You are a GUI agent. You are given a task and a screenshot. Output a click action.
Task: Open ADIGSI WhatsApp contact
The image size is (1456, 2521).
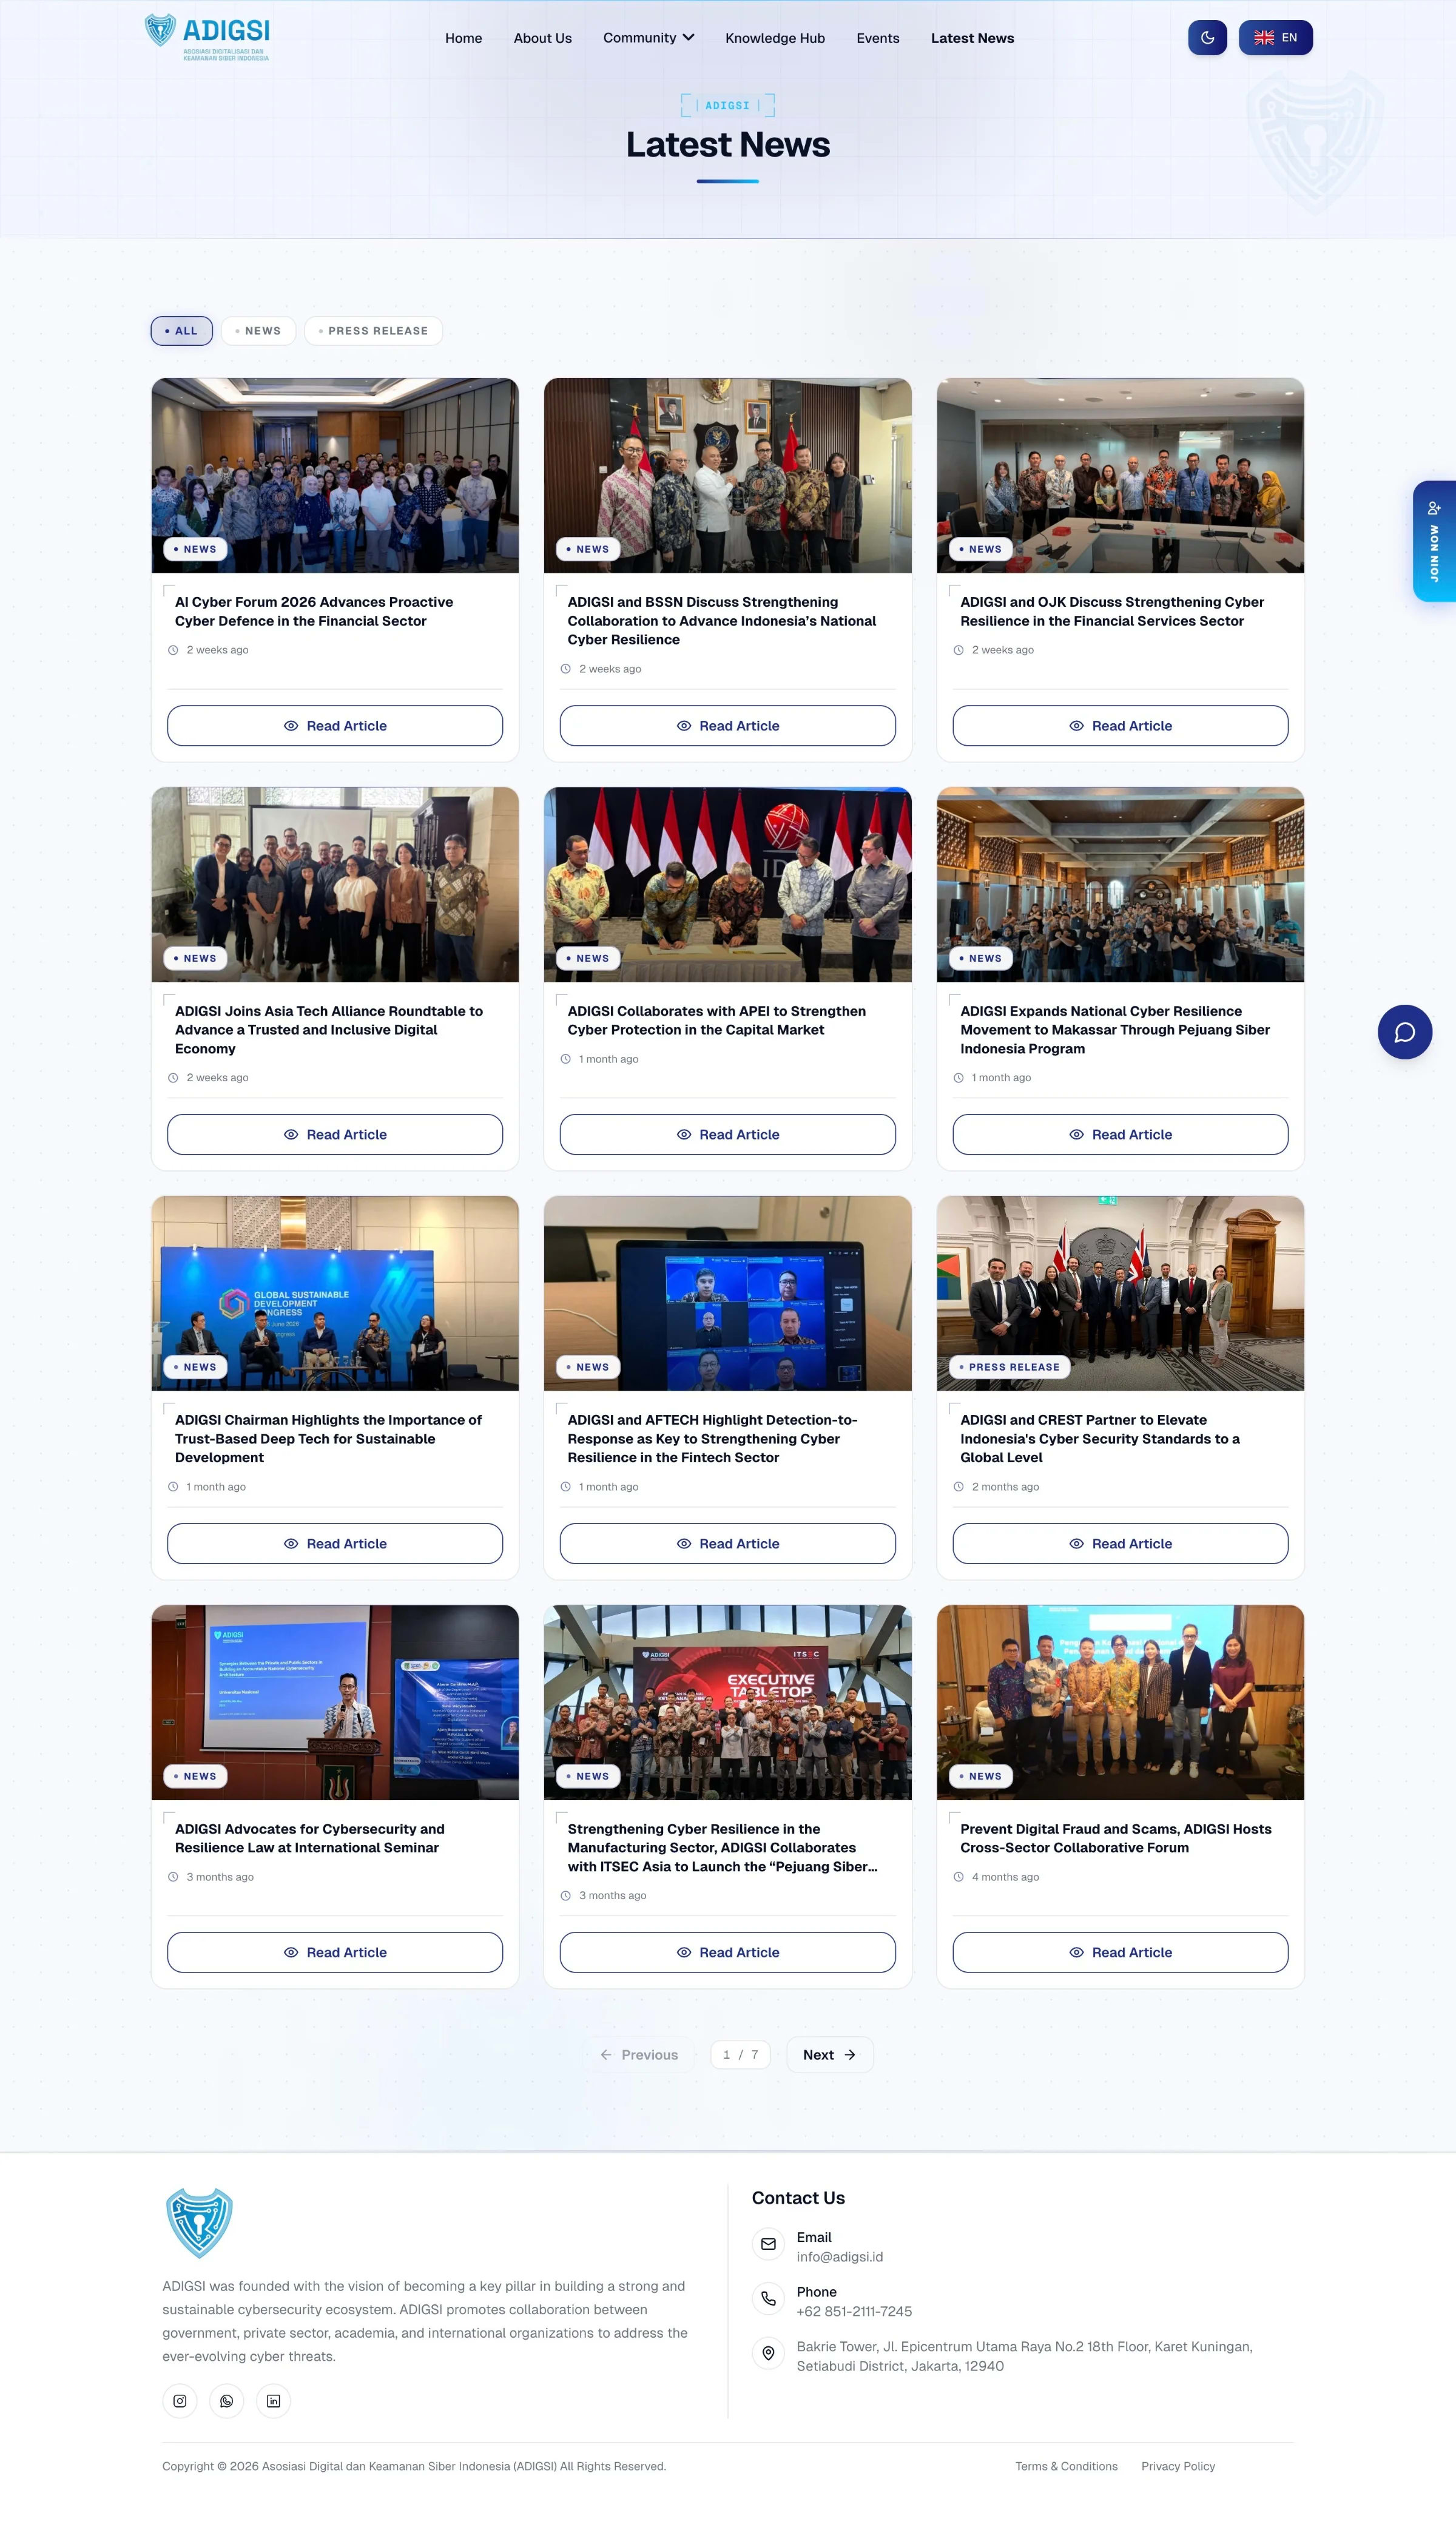[227, 2401]
